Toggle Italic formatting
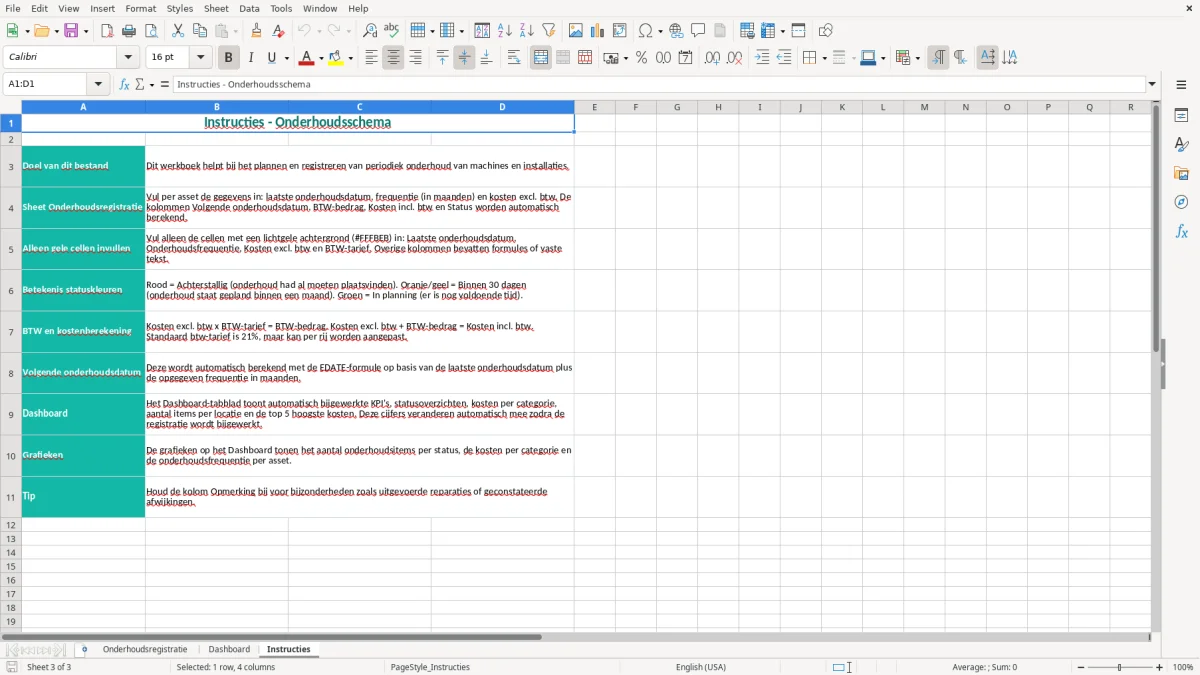The image size is (1200, 675). pyautogui.click(x=251, y=58)
